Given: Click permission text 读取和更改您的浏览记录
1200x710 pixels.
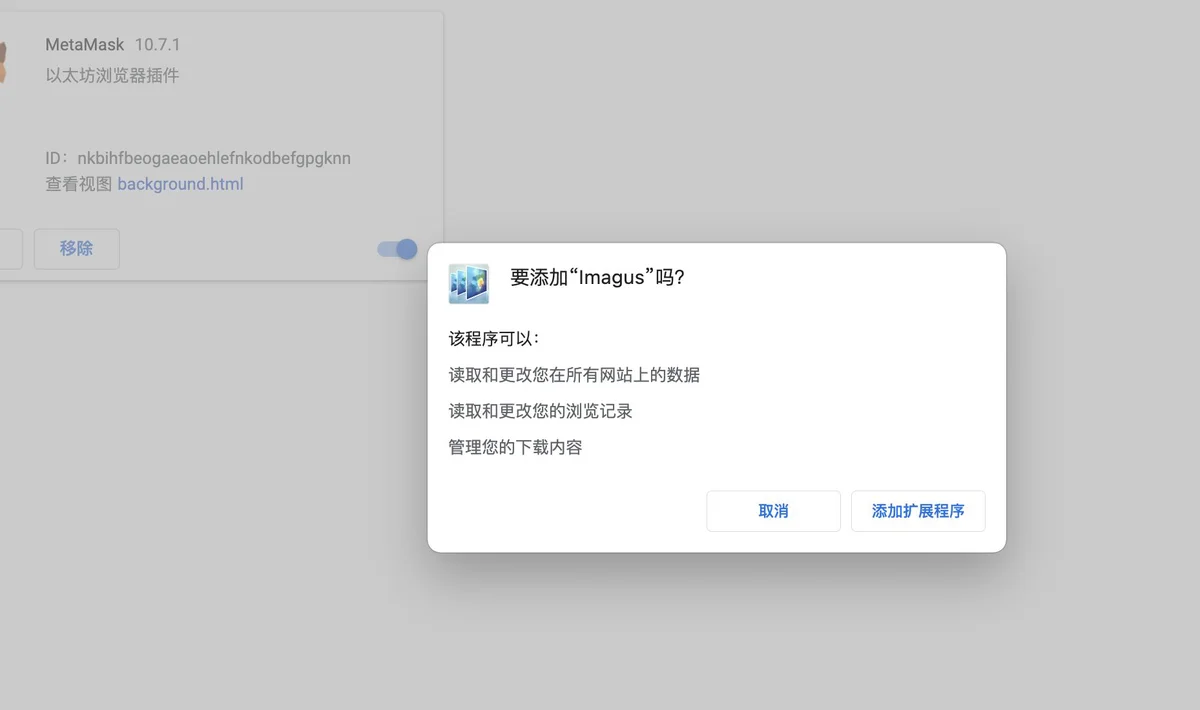Looking at the screenshot, I should click(541, 411).
